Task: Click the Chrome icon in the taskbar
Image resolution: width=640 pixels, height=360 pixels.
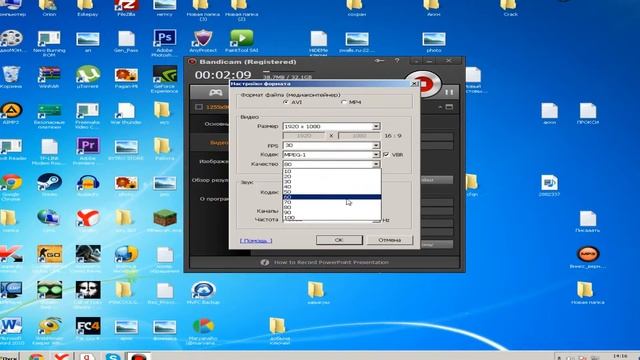Action: pyautogui.click(x=36, y=356)
